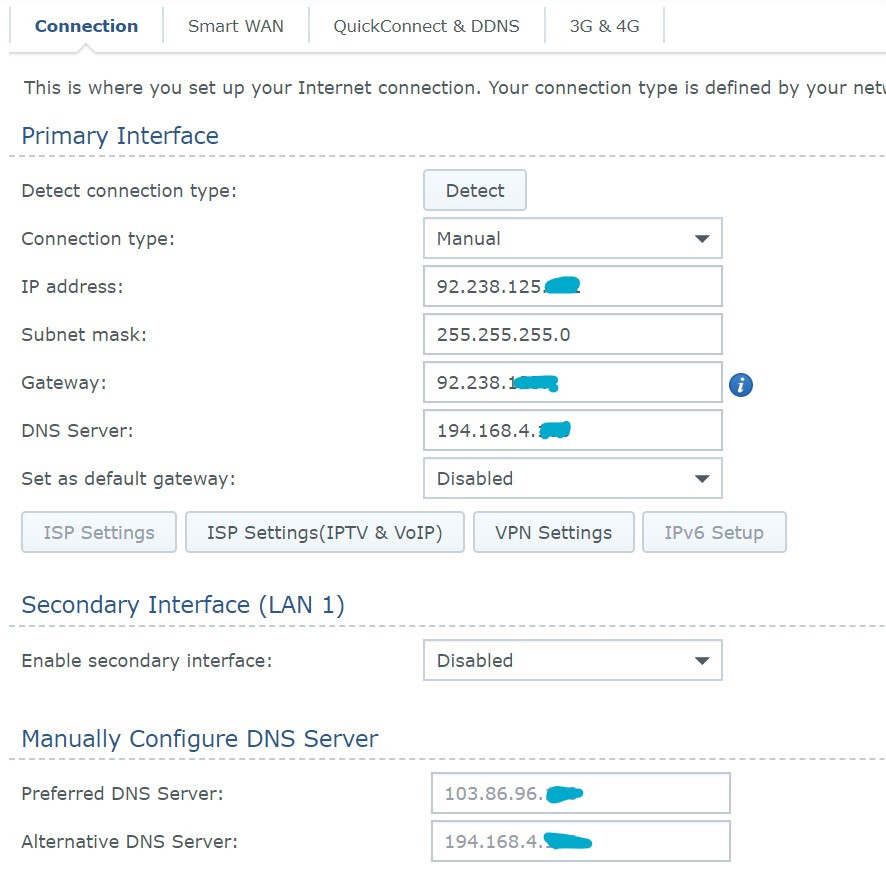Click the Alternative DNS Server field
Viewport: 886px width, 892px height.
580,841
